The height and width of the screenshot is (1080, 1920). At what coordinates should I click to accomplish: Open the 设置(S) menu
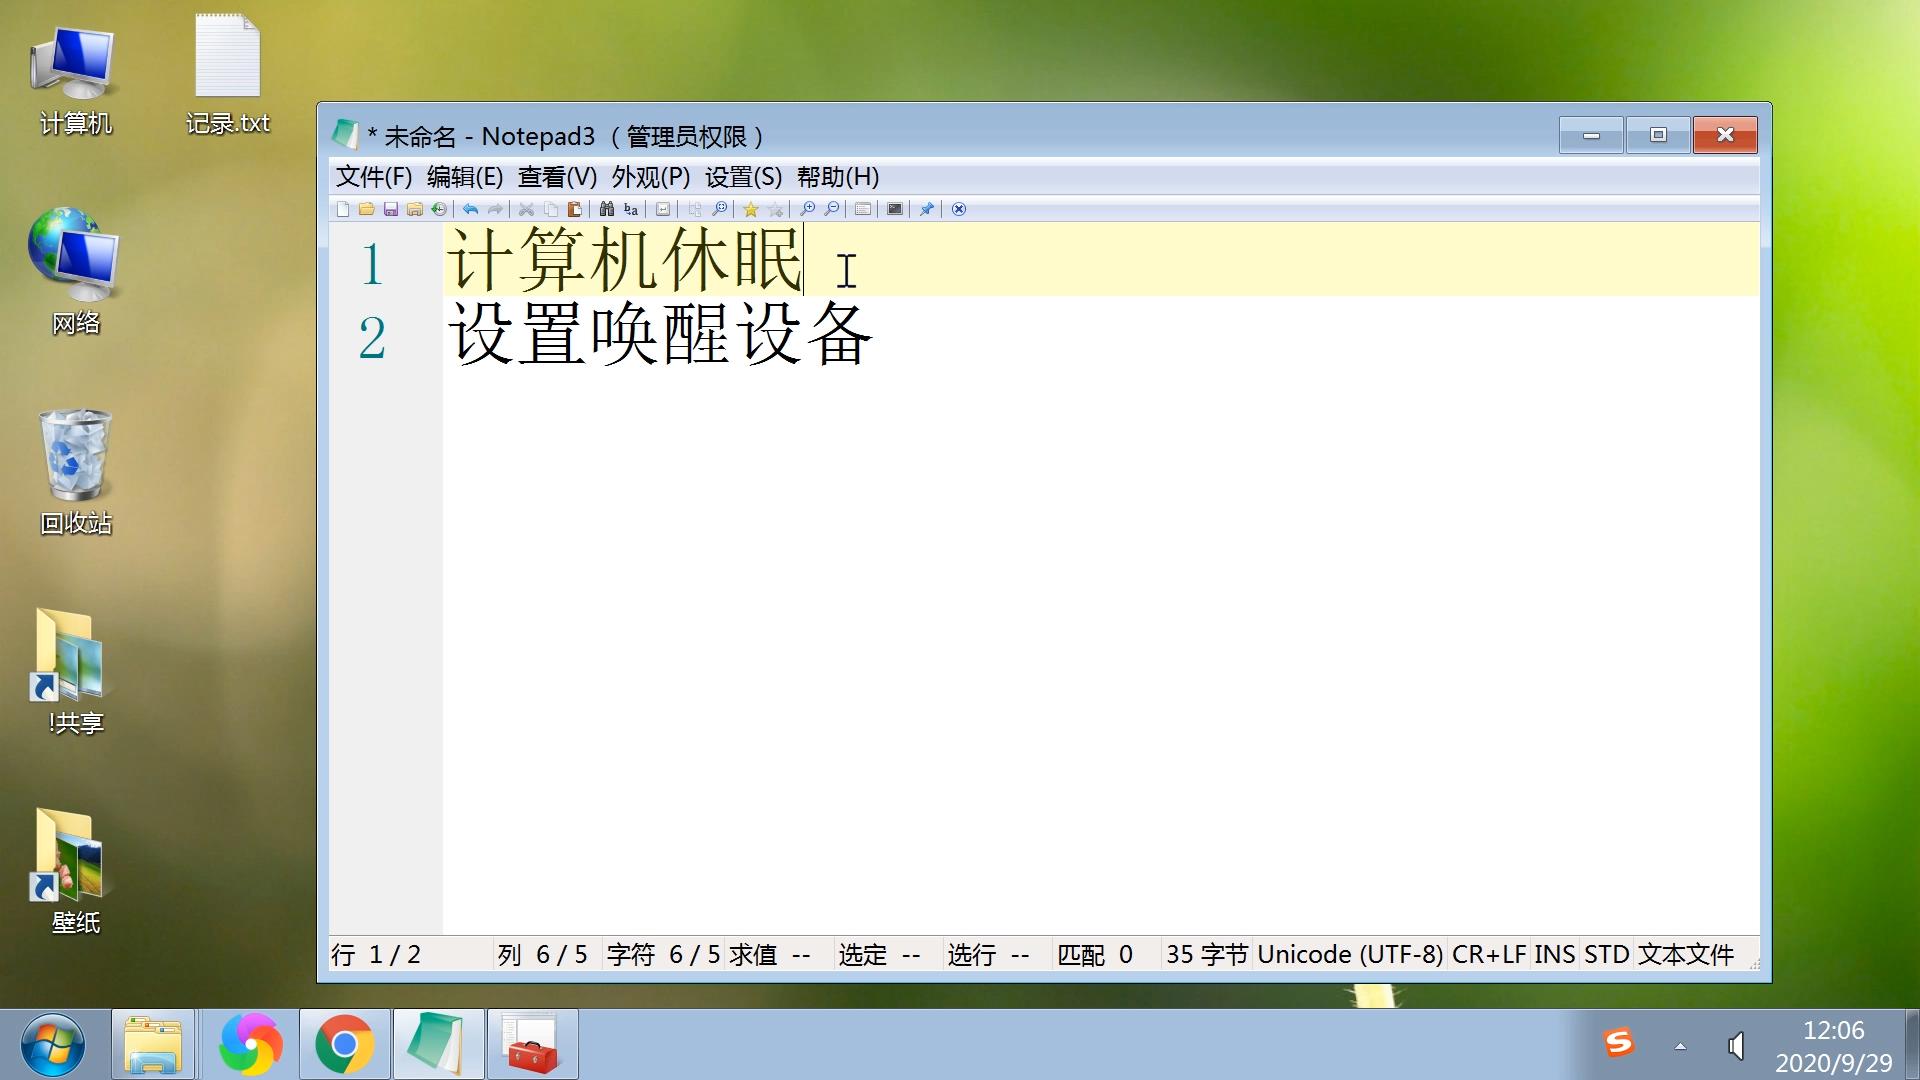coord(743,177)
